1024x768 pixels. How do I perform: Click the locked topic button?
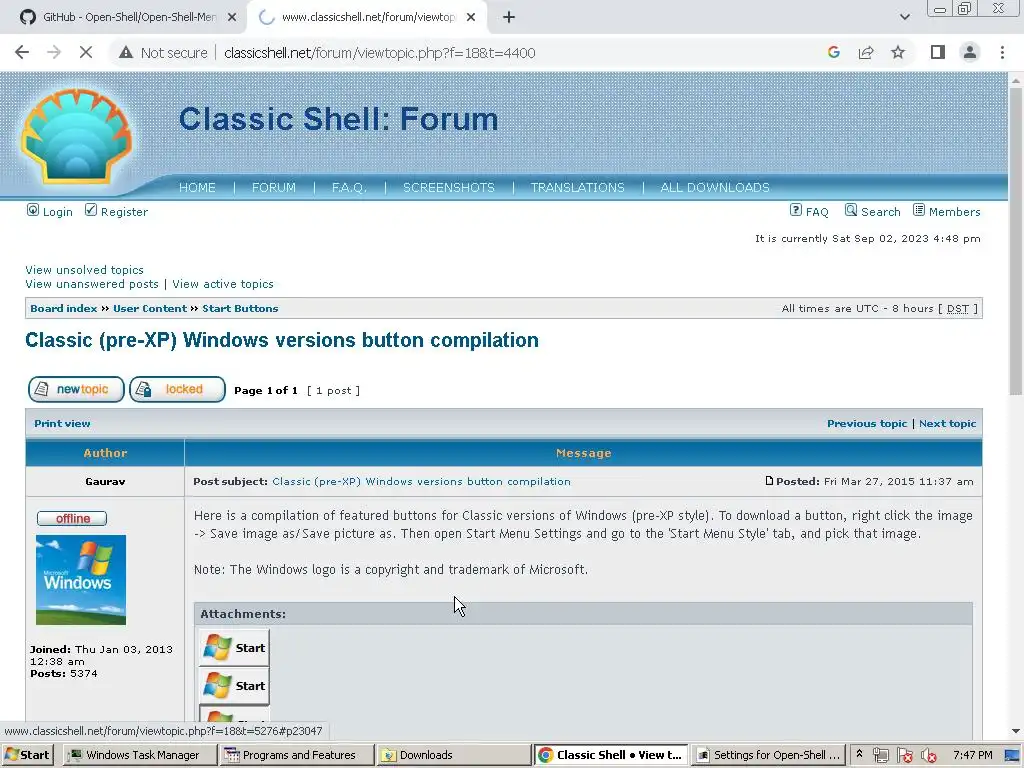point(178,389)
